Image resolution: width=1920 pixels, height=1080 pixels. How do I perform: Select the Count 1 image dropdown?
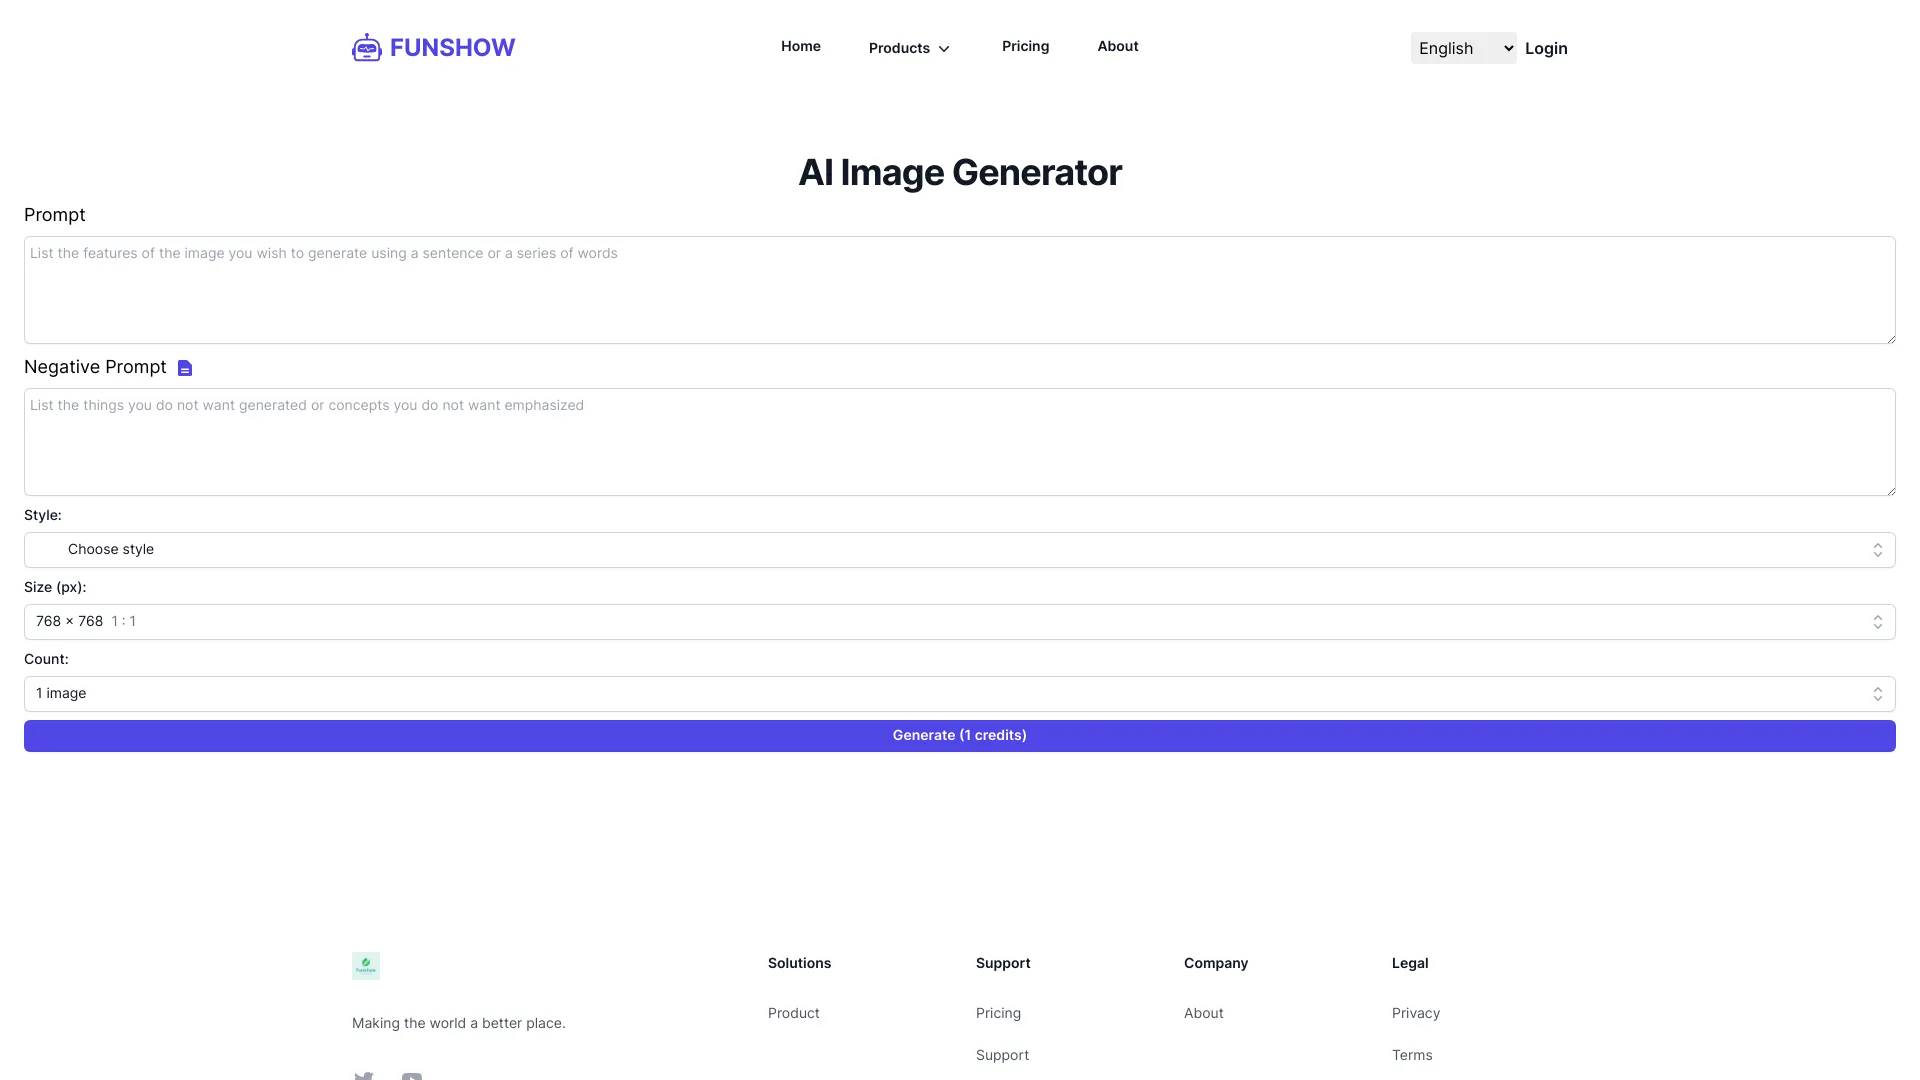(960, 694)
